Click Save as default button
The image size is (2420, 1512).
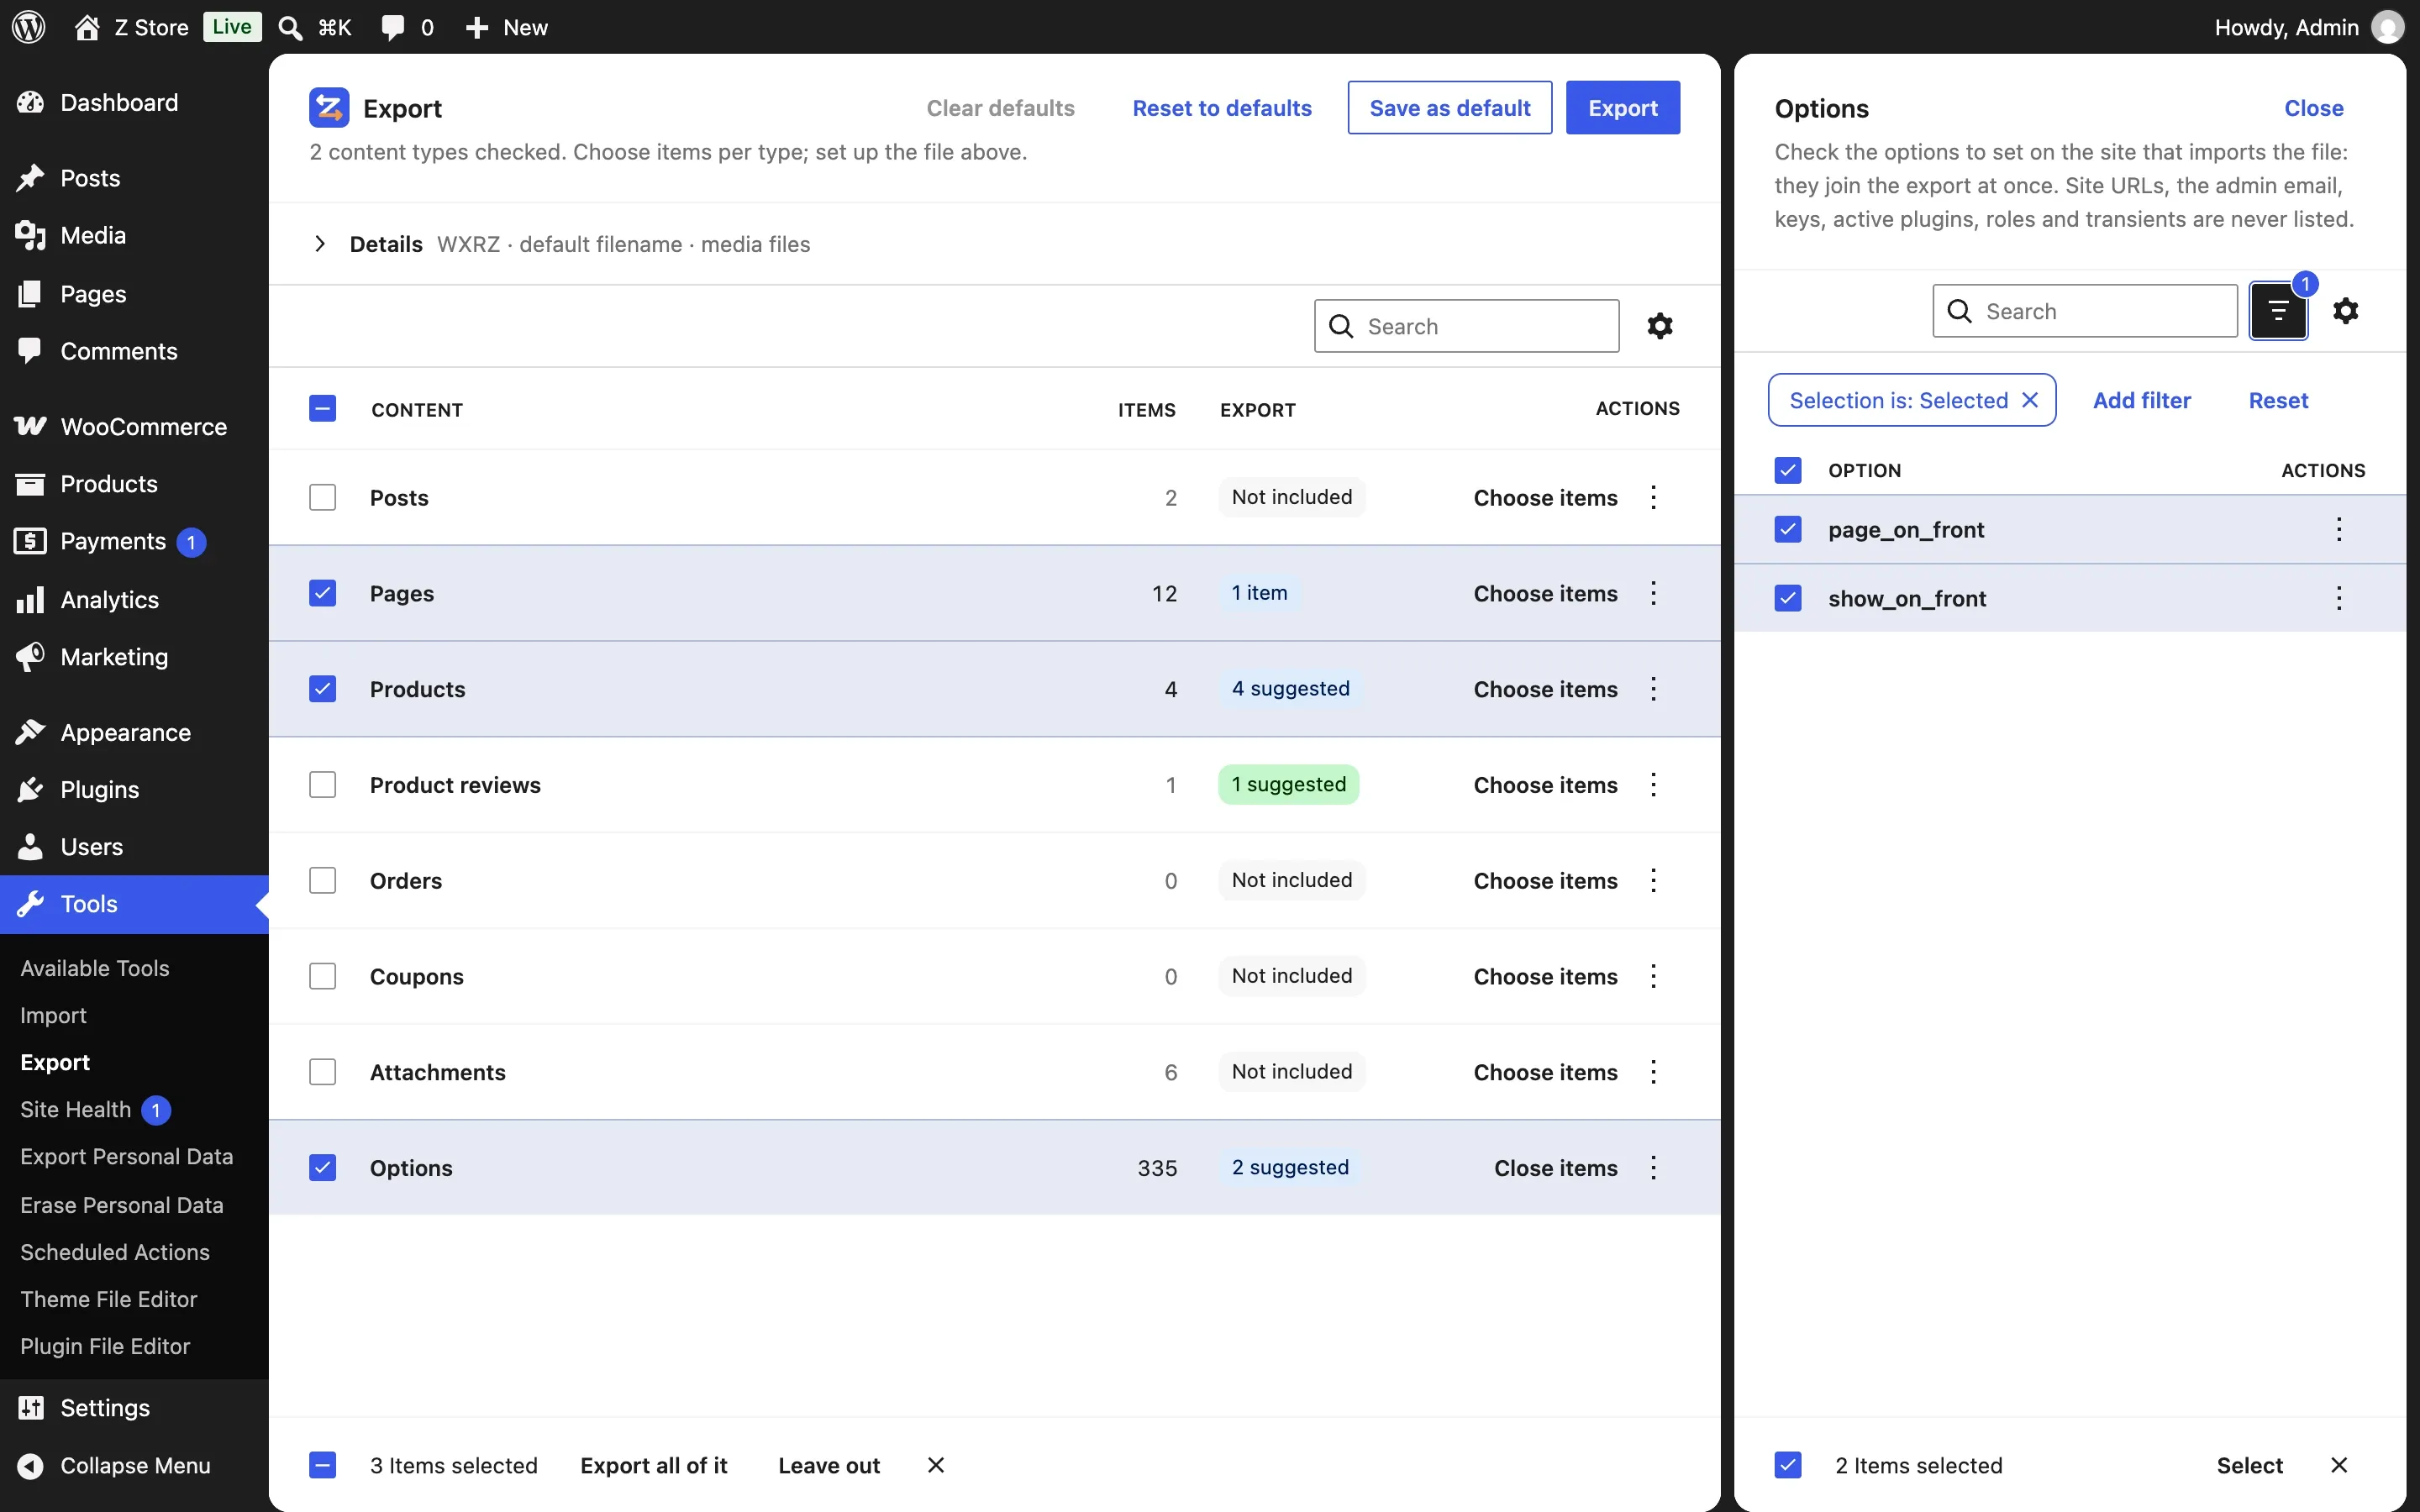coord(1450,107)
